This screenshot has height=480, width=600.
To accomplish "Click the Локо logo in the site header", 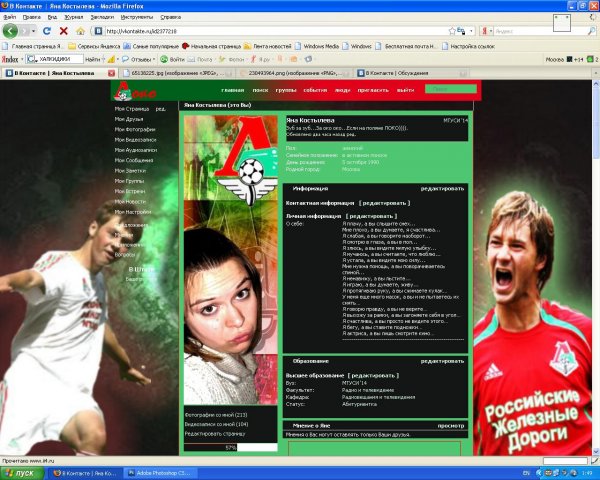I will [x=135, y=91].
